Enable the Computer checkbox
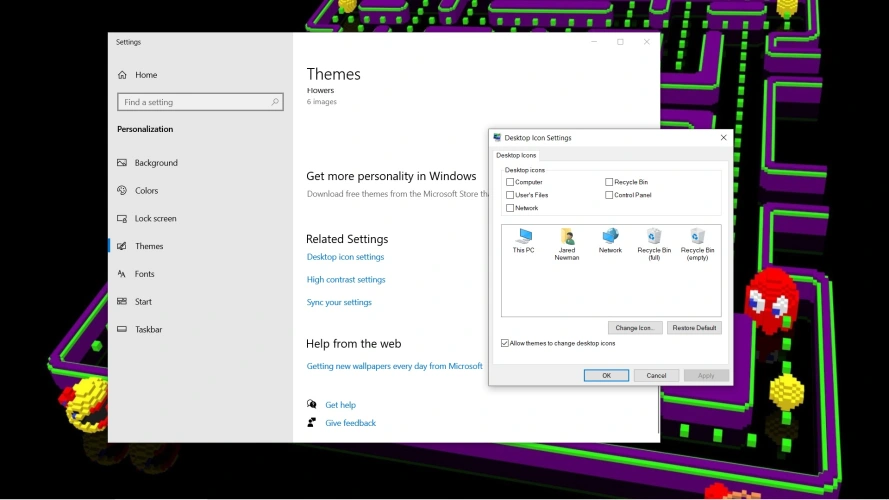Image resolution: width=889 pixels, height=500 pixels. coord(510,182)
